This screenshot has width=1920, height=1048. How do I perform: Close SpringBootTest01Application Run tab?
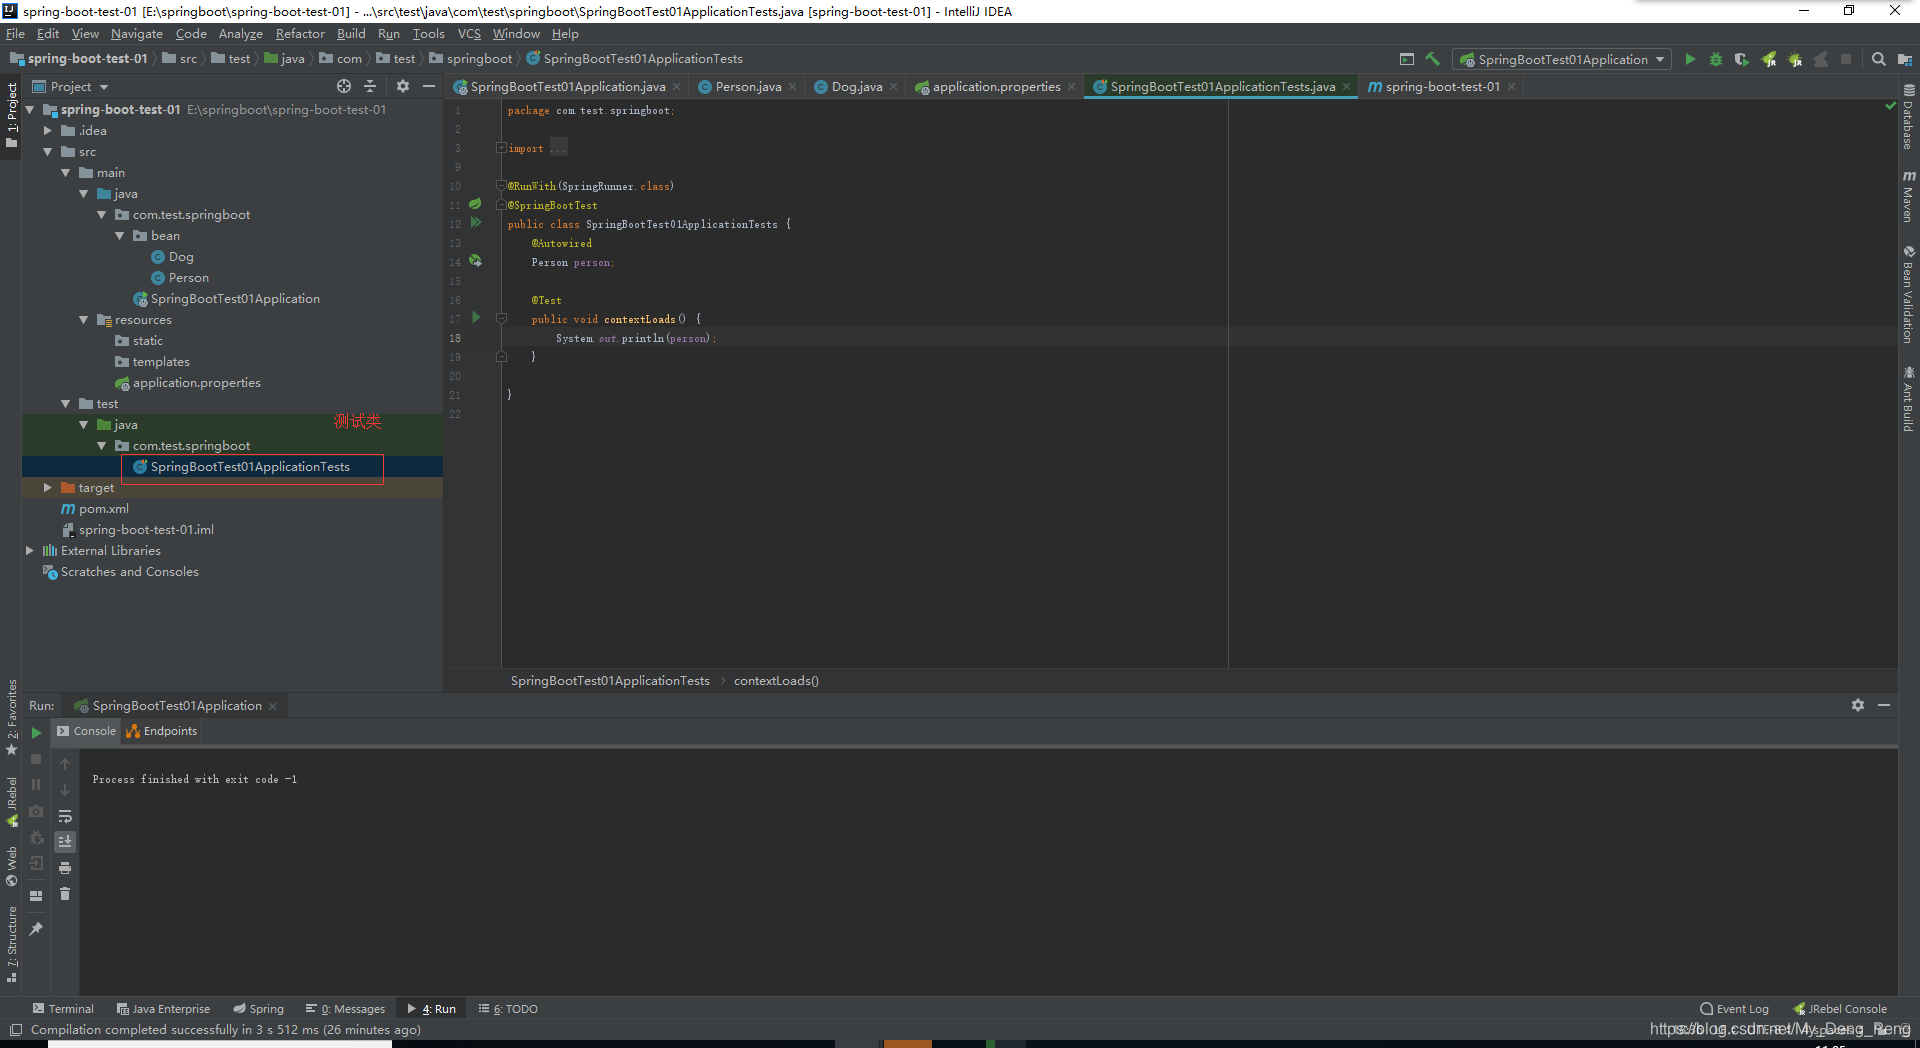[272, 706]
